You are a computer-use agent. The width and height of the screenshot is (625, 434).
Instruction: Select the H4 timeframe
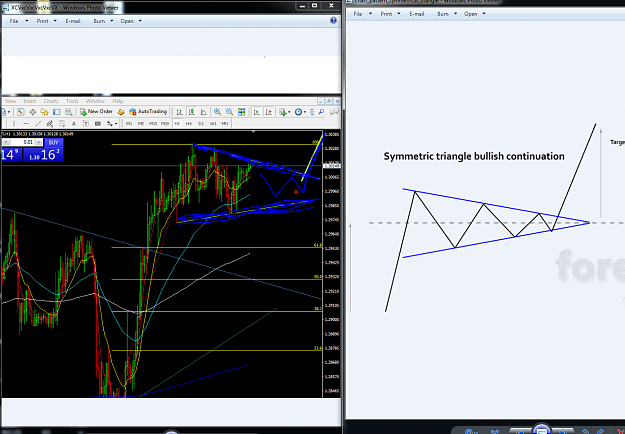tap(189, 124)
